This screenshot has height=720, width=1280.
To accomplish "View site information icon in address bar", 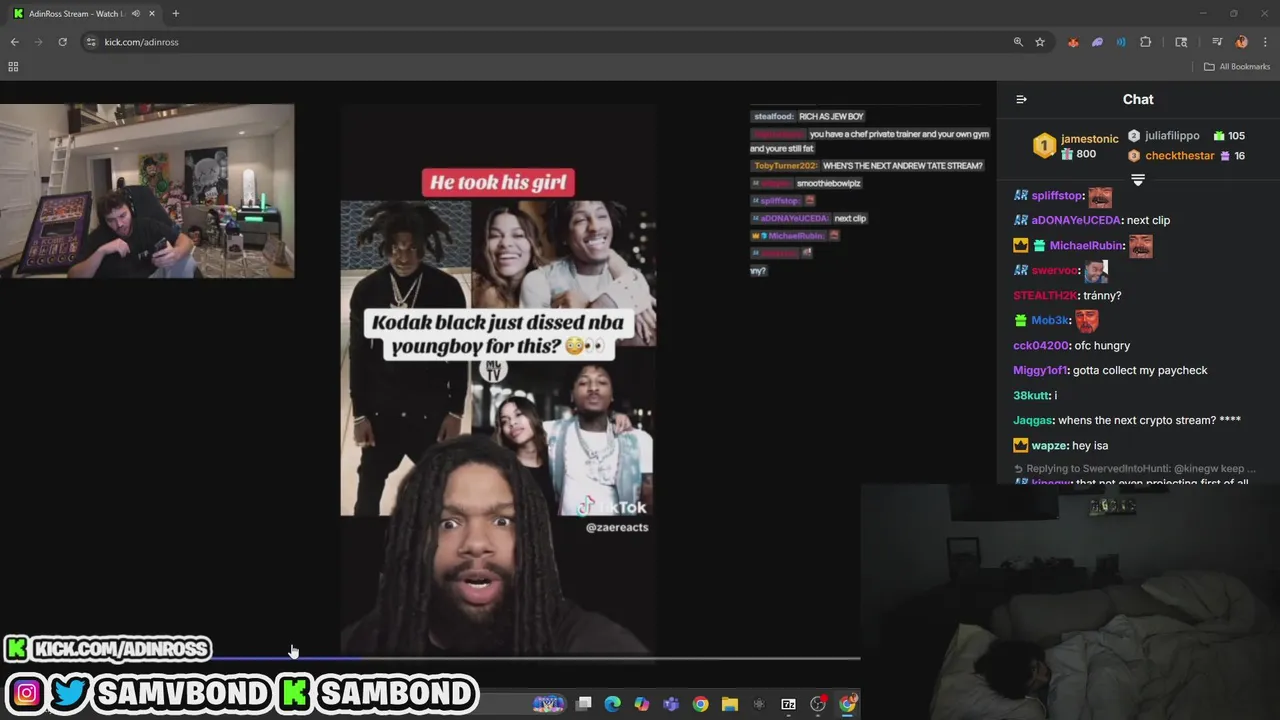I will pyautogui.click(x=91, y=42).
